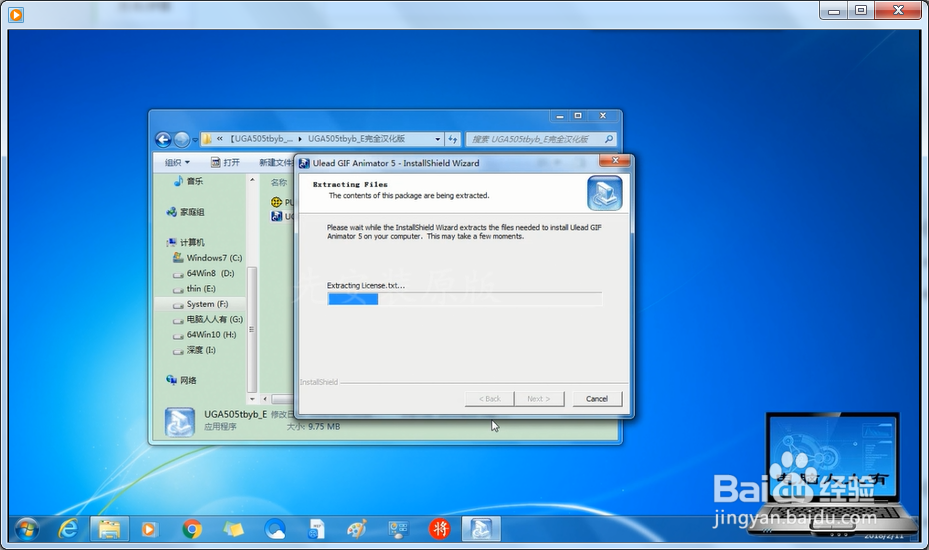The image size is (929, 550).
Task: Click the 【UGA505tbyb_ folder in address path
Action: click(261, 139)
